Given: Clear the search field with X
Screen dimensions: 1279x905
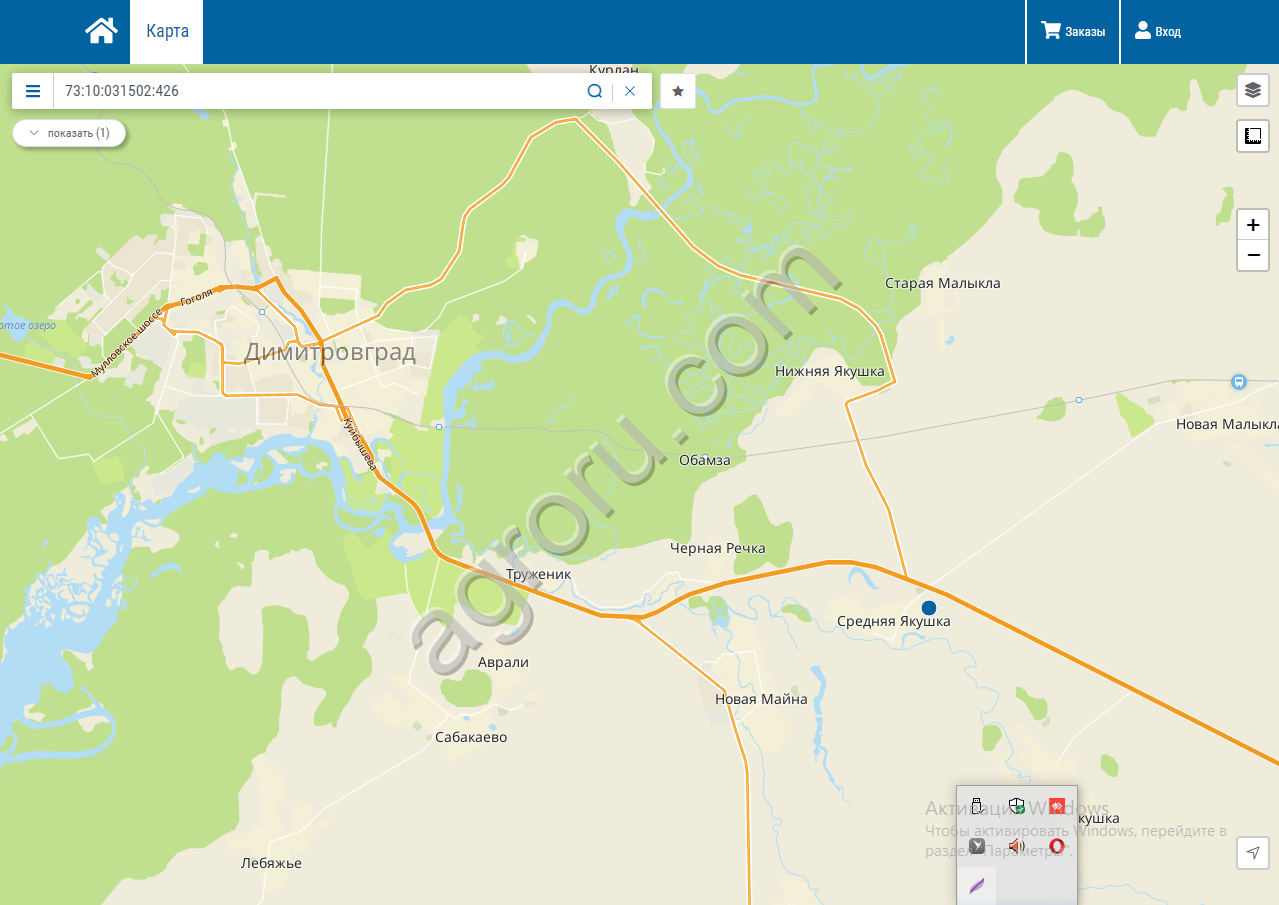Looking at the screenshot, I should tap(630, 91).
